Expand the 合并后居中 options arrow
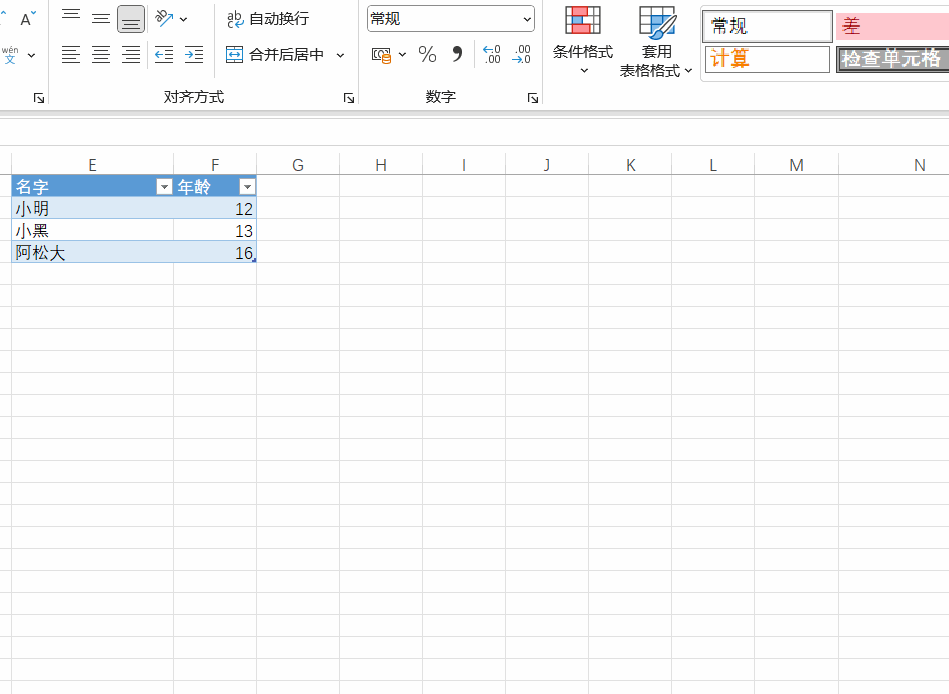 pos(340,55)
